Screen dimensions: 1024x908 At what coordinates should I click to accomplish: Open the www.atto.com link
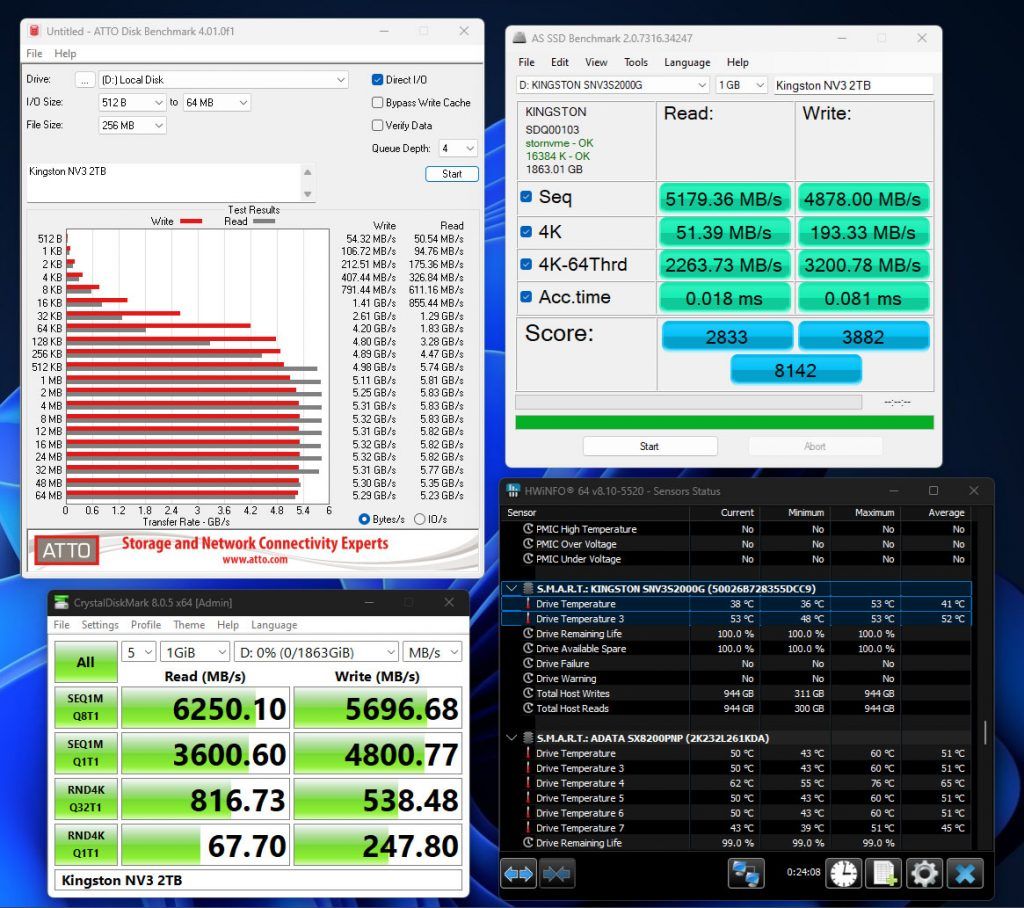[255, 559]
